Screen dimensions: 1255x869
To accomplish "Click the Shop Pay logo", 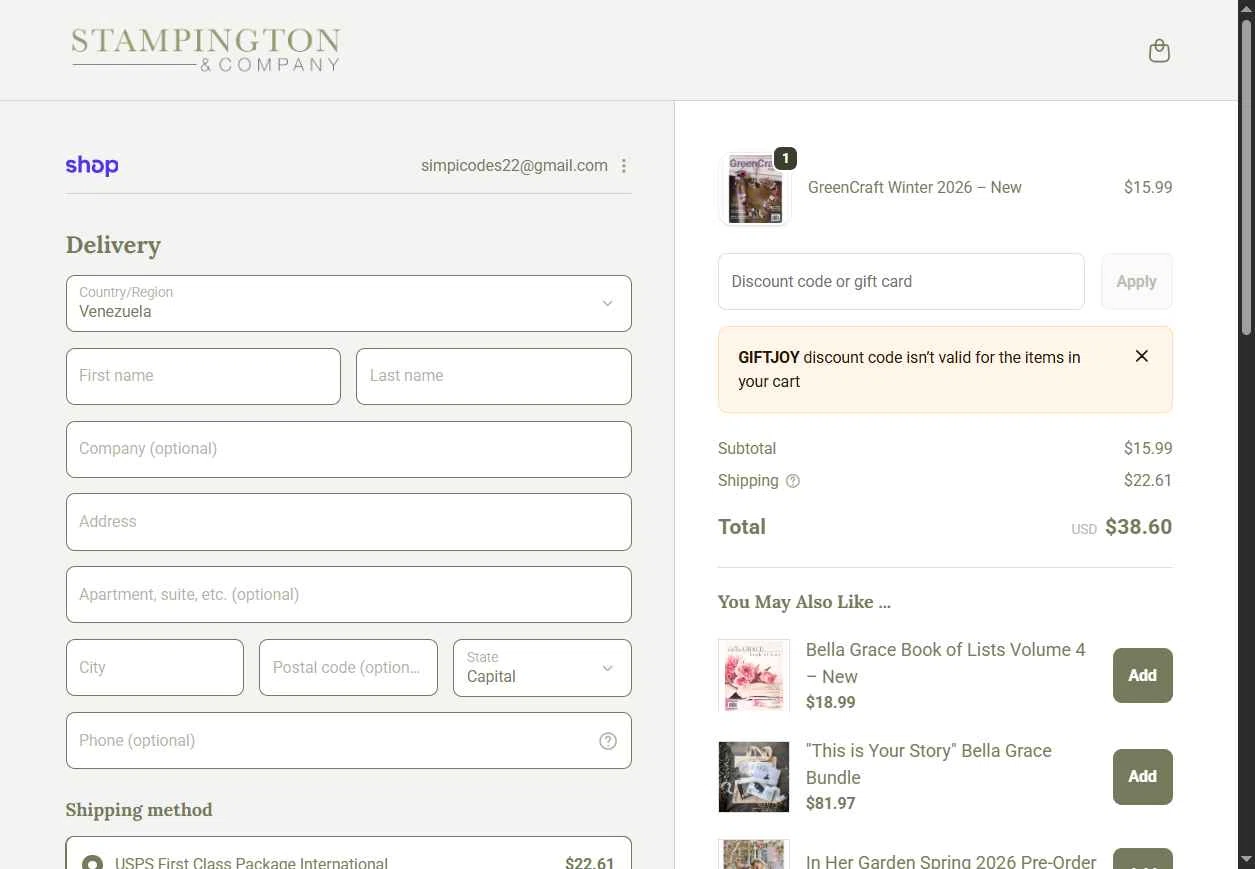I will tap(92, 166).
